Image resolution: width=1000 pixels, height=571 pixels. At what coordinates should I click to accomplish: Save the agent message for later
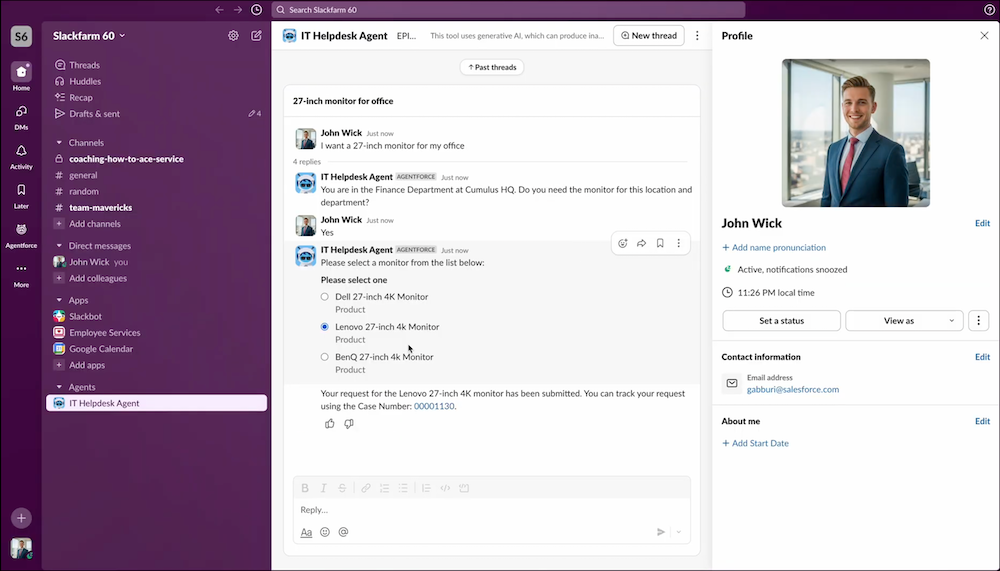pos(660,243)
